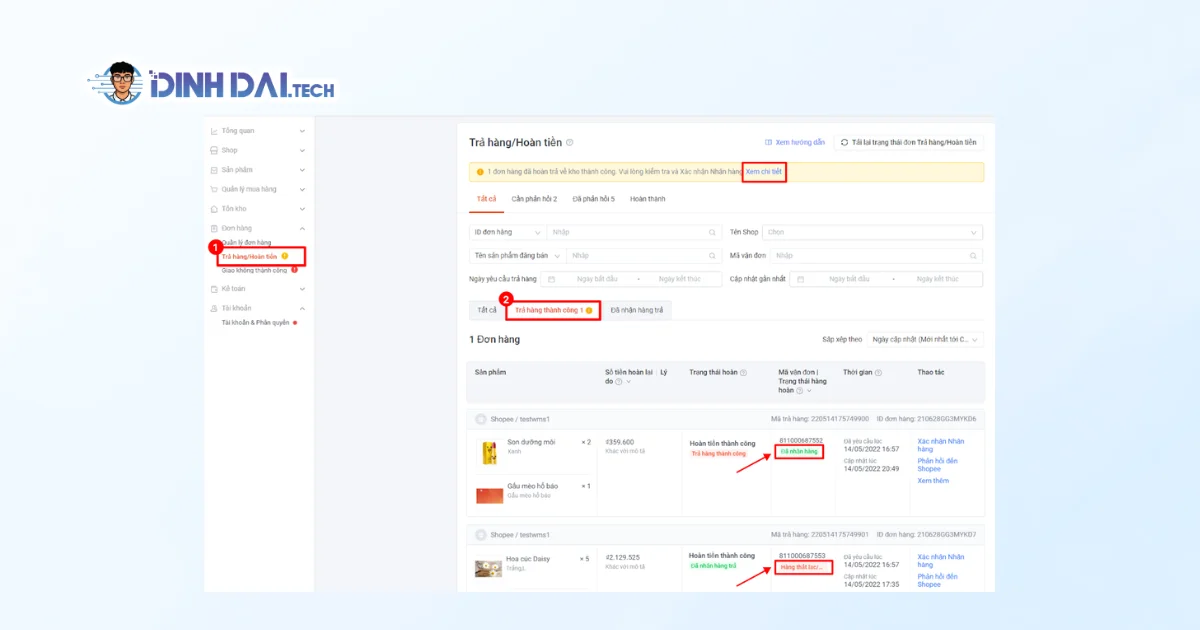Open Quản lý đơn hàng in the sidebar

click(x=246, y=243)
